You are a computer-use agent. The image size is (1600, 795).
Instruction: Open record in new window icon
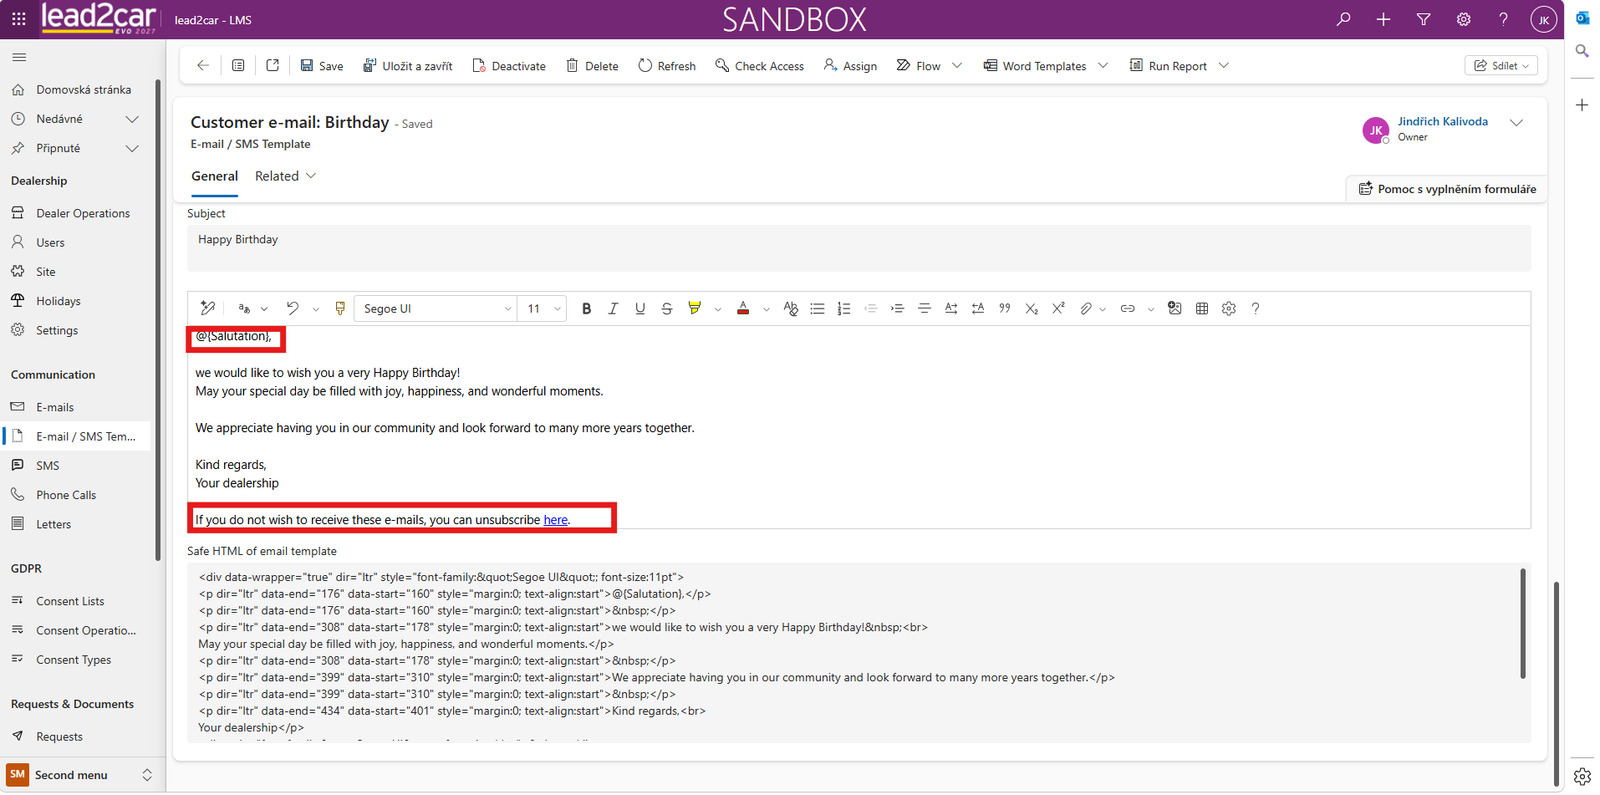272,65
